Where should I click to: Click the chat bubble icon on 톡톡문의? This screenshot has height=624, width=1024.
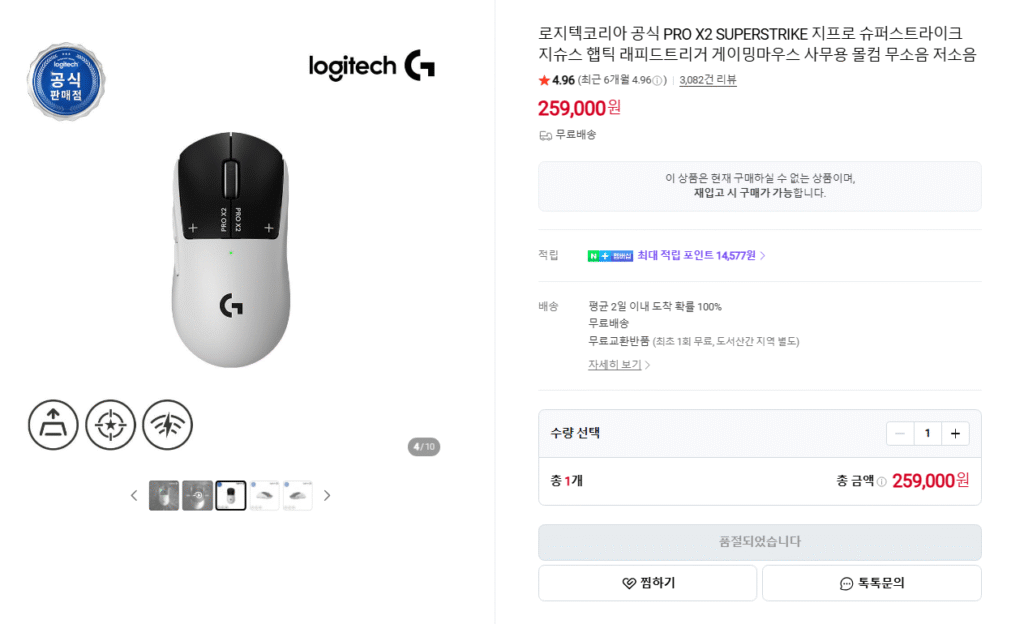[847, 583]
